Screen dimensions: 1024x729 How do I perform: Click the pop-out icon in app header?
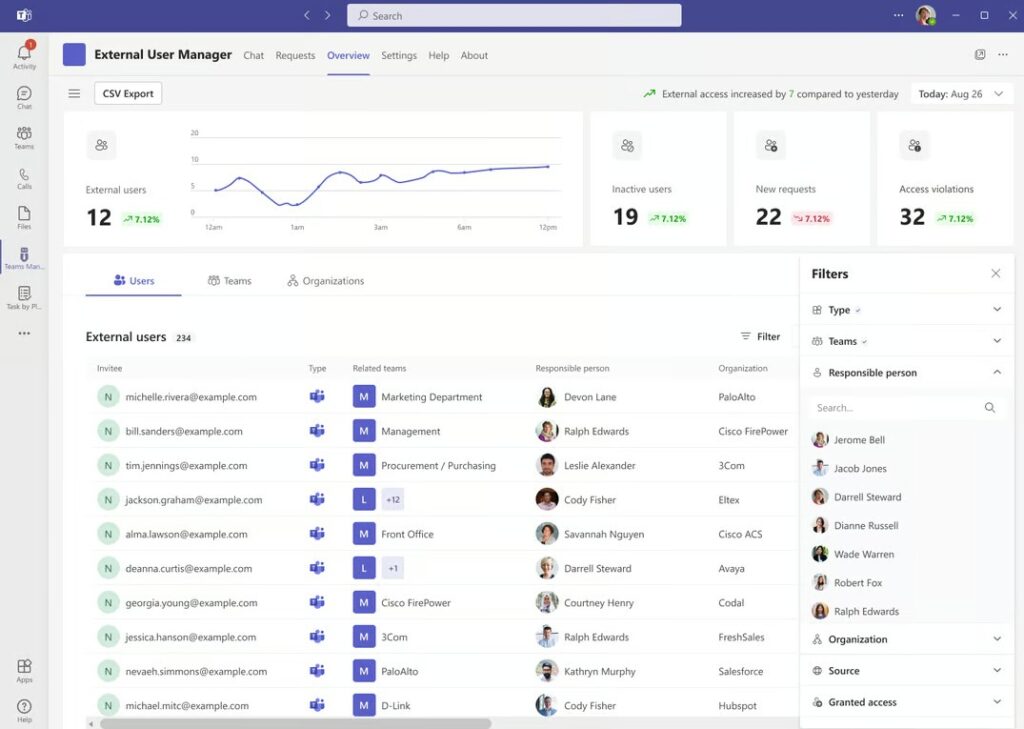pos(980,55)
